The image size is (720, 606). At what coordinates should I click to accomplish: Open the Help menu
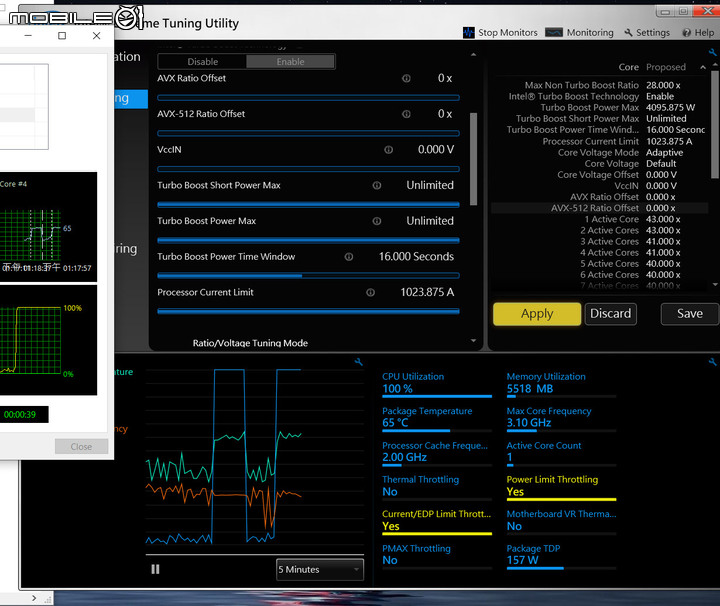(698, 33)
